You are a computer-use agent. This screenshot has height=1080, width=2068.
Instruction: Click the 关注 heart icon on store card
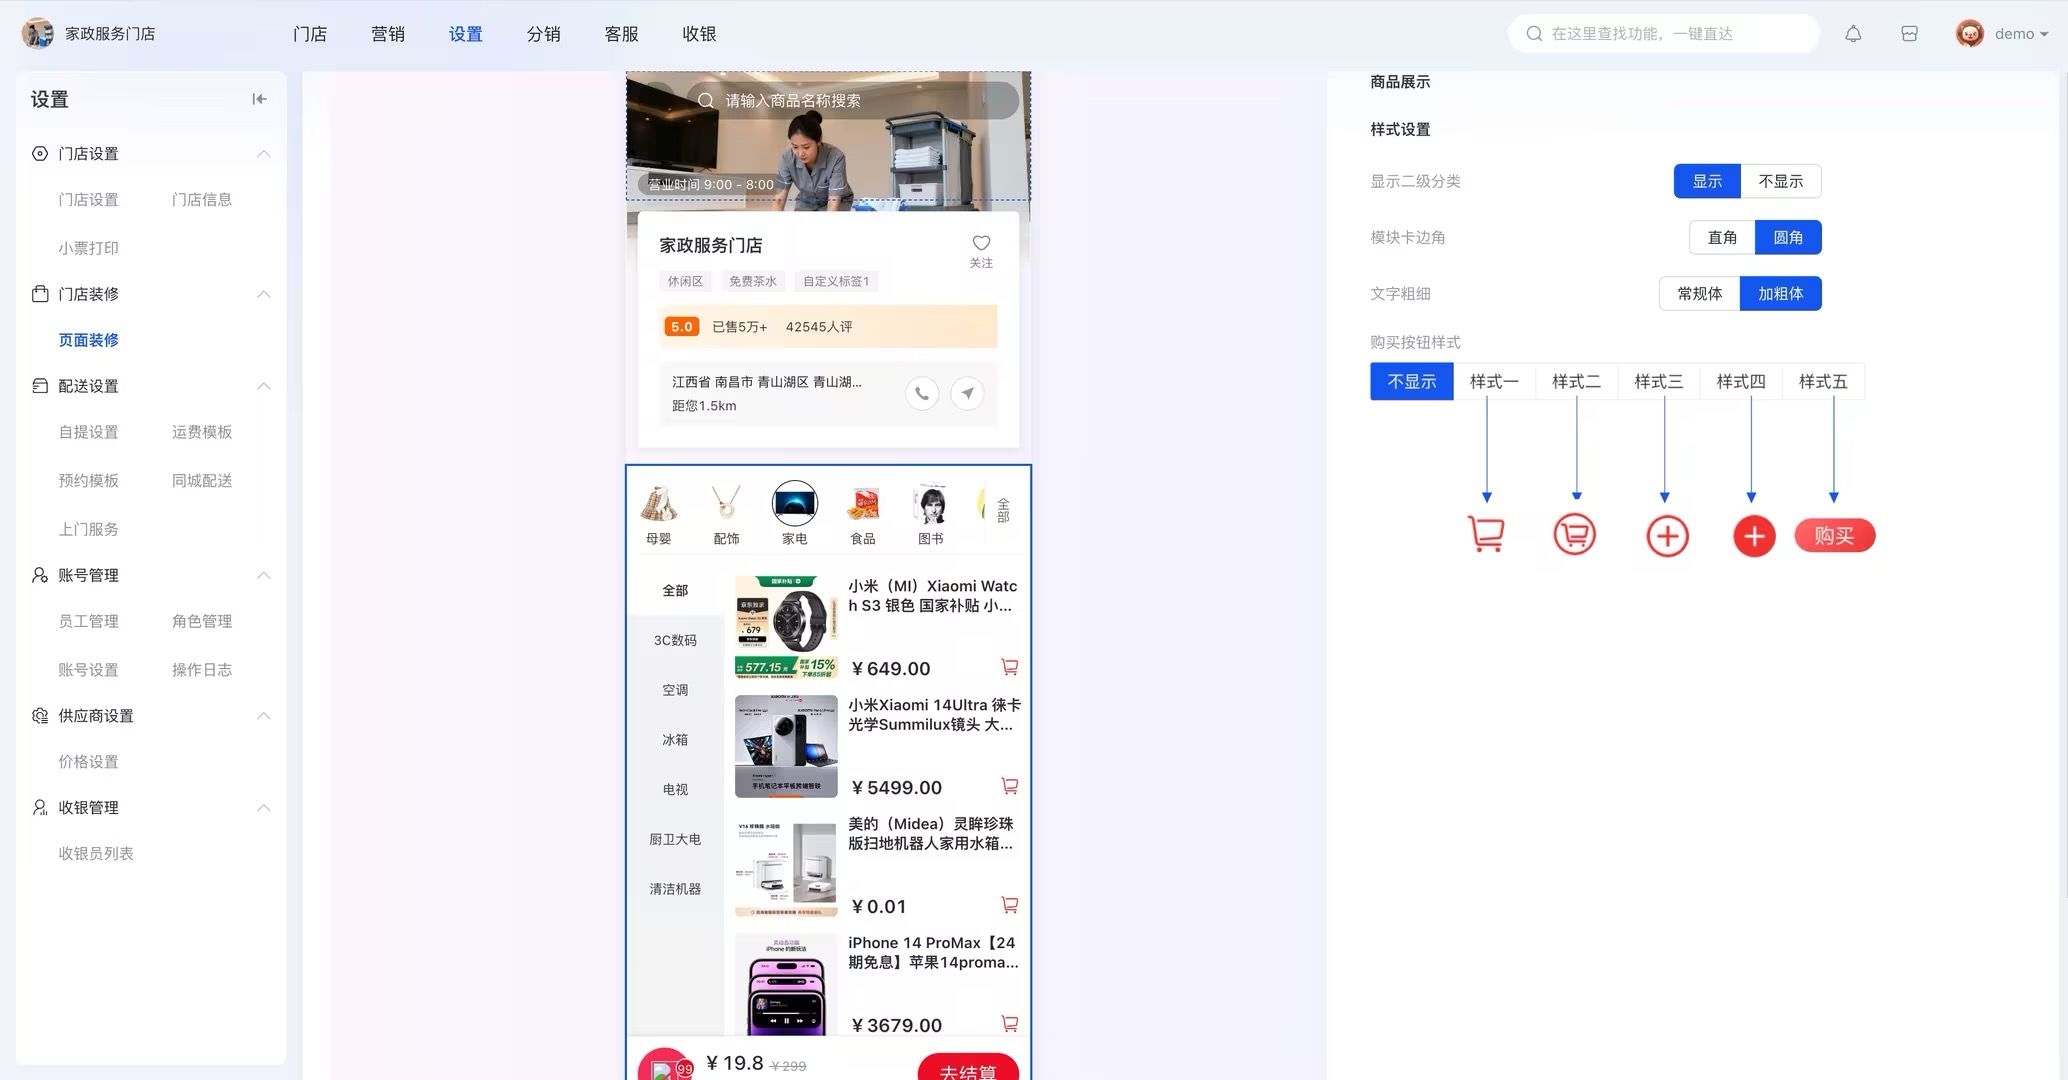(x=980, y=243)
